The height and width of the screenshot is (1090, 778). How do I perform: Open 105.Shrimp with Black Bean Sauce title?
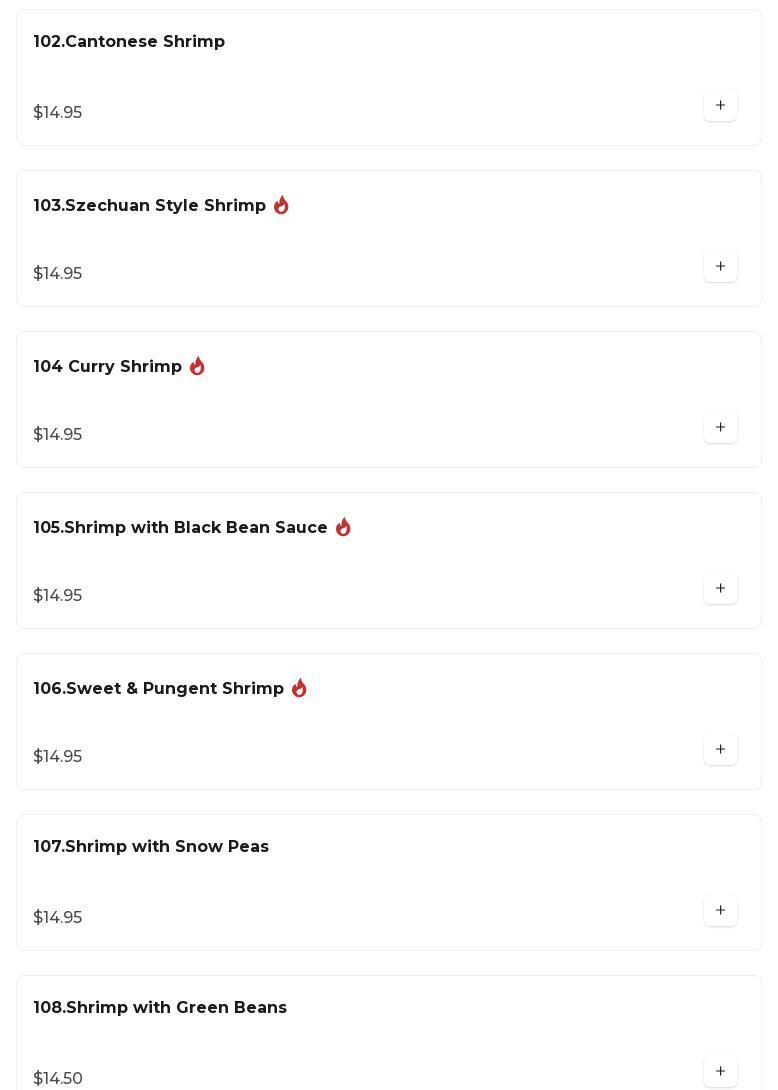(181, 528)
